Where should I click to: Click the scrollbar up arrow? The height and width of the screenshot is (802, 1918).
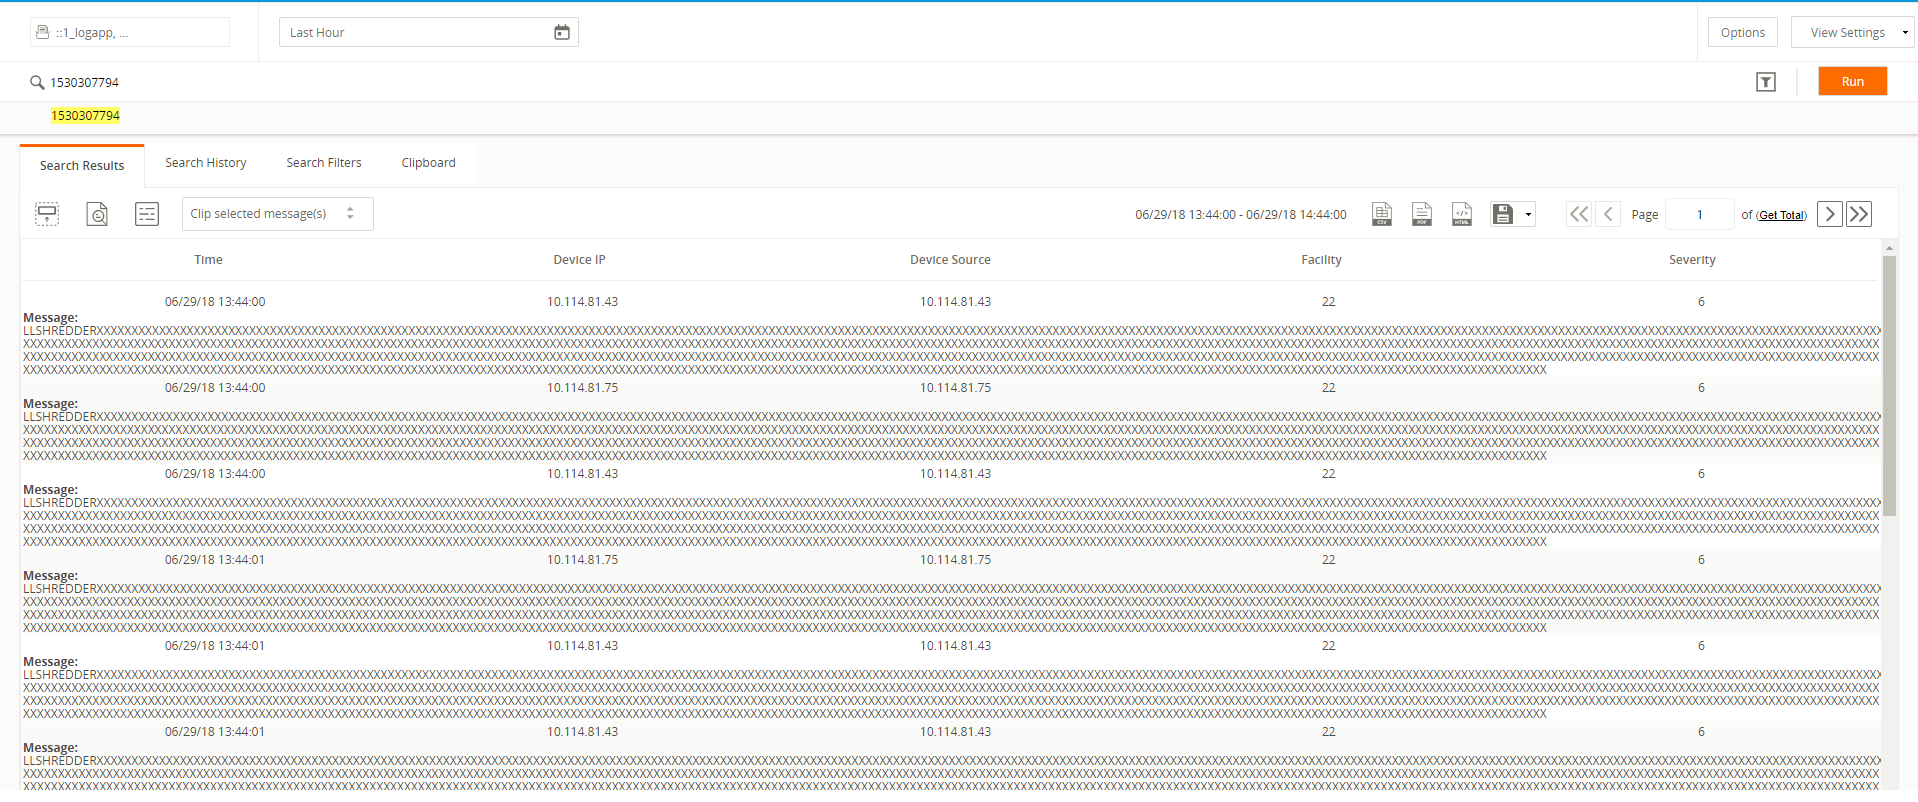(1889, 247)
